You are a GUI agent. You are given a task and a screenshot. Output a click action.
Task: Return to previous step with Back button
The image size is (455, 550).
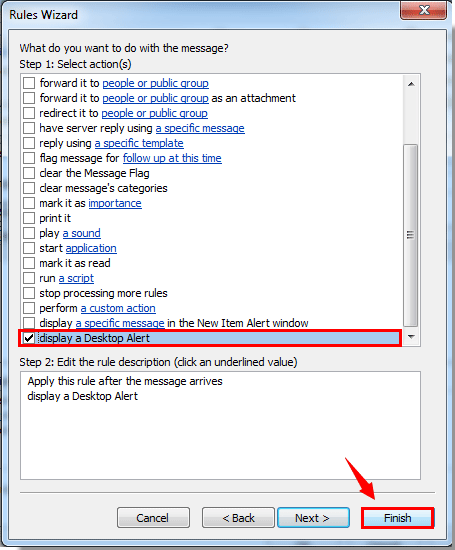tap(238, 518)
